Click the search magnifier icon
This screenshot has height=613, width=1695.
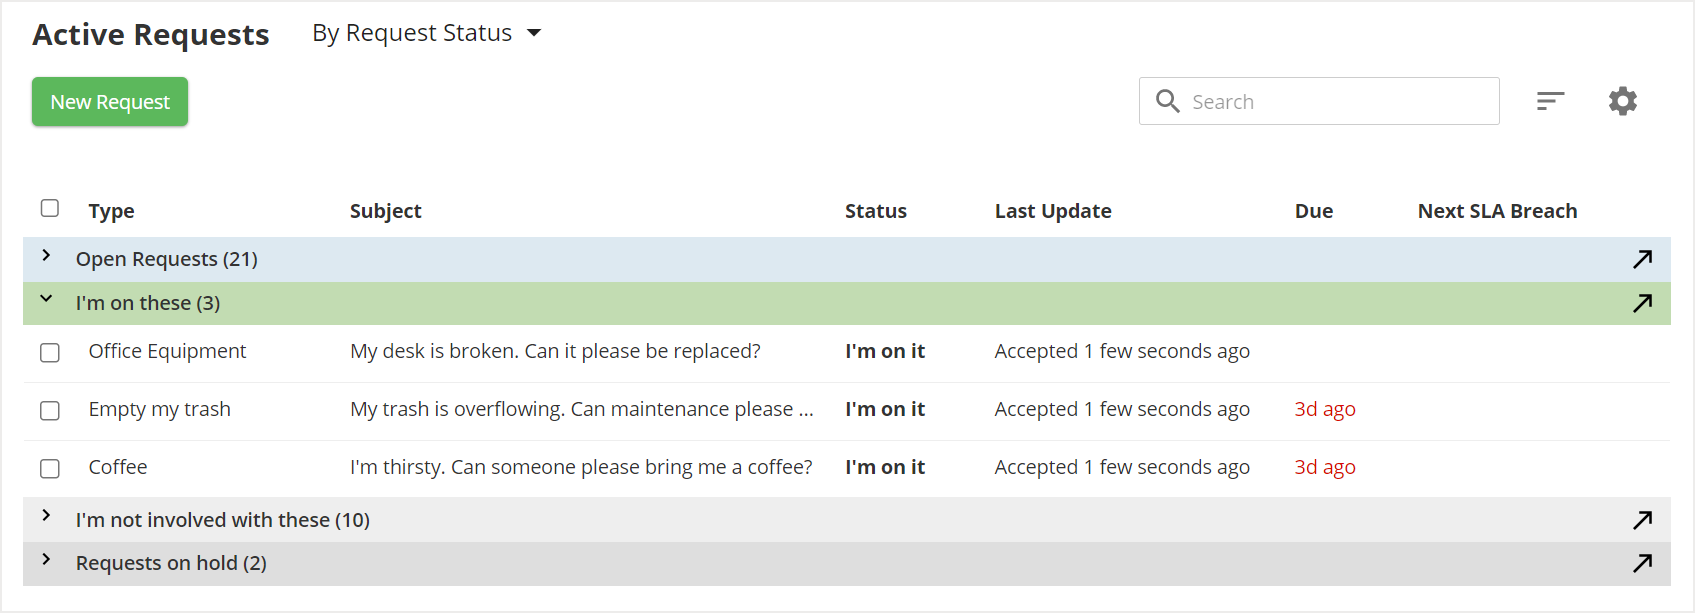[x=1167, y=101]
